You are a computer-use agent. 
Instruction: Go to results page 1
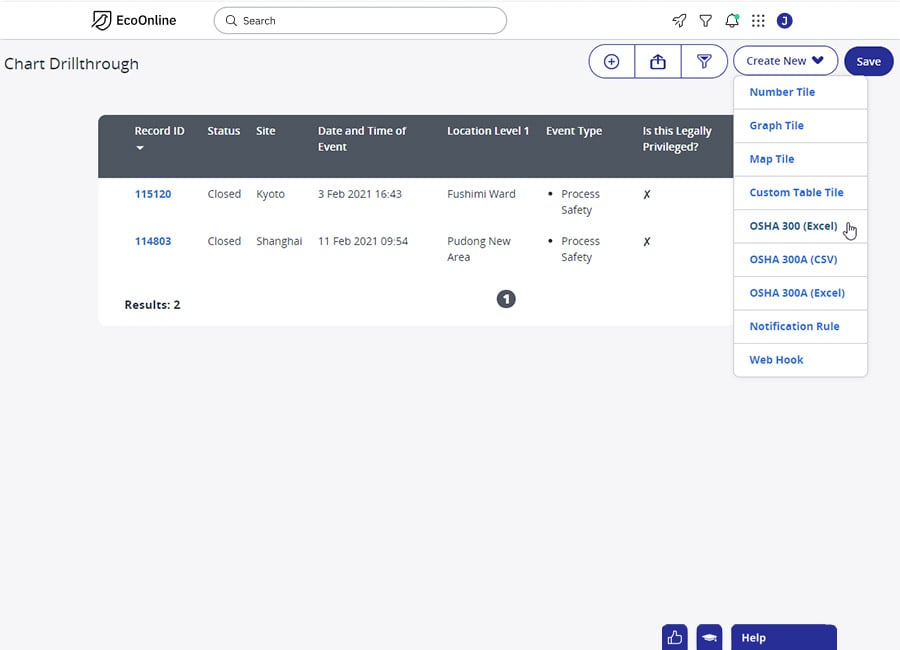(506, 299)
